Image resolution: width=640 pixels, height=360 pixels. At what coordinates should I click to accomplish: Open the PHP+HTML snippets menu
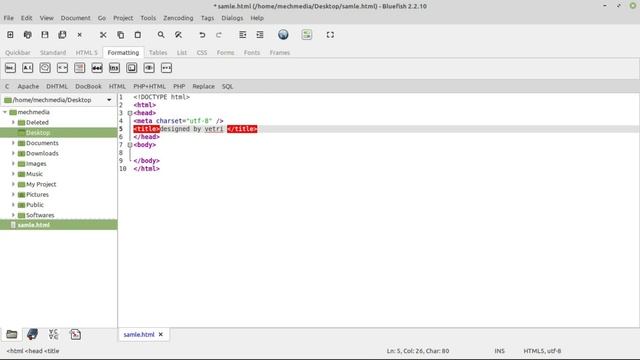[149, 87]
